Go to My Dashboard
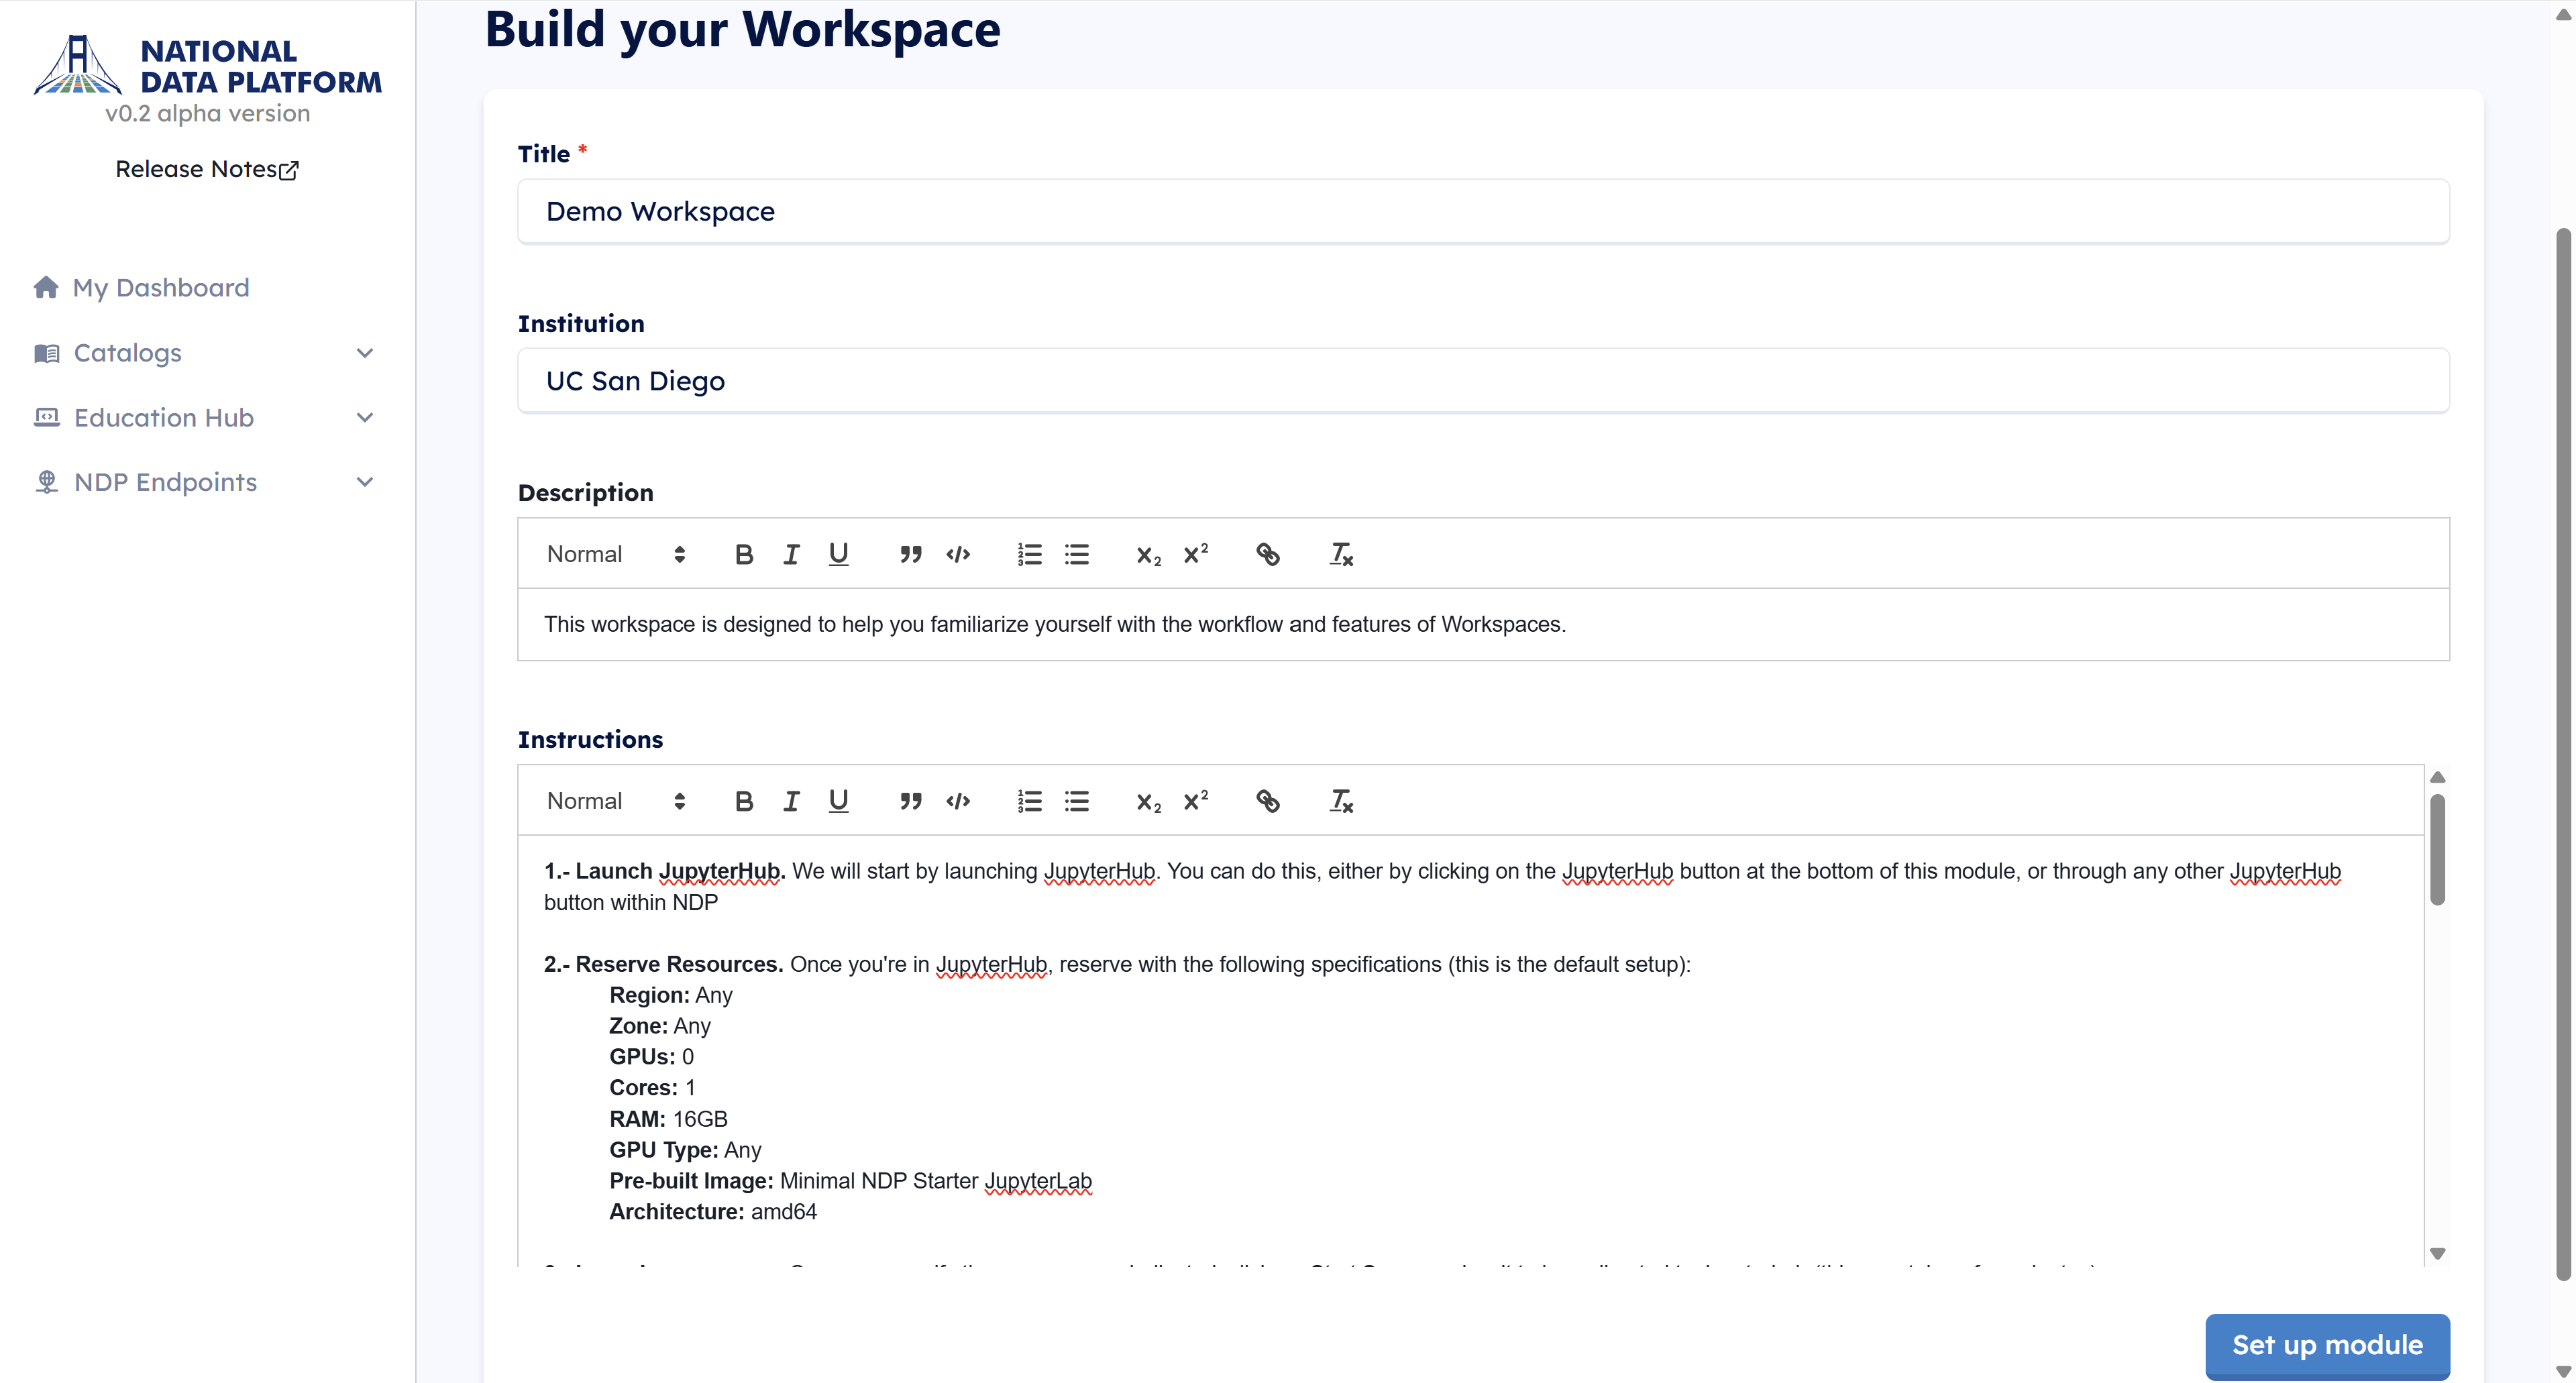The image size is (2576, 1383). (160, 288)
